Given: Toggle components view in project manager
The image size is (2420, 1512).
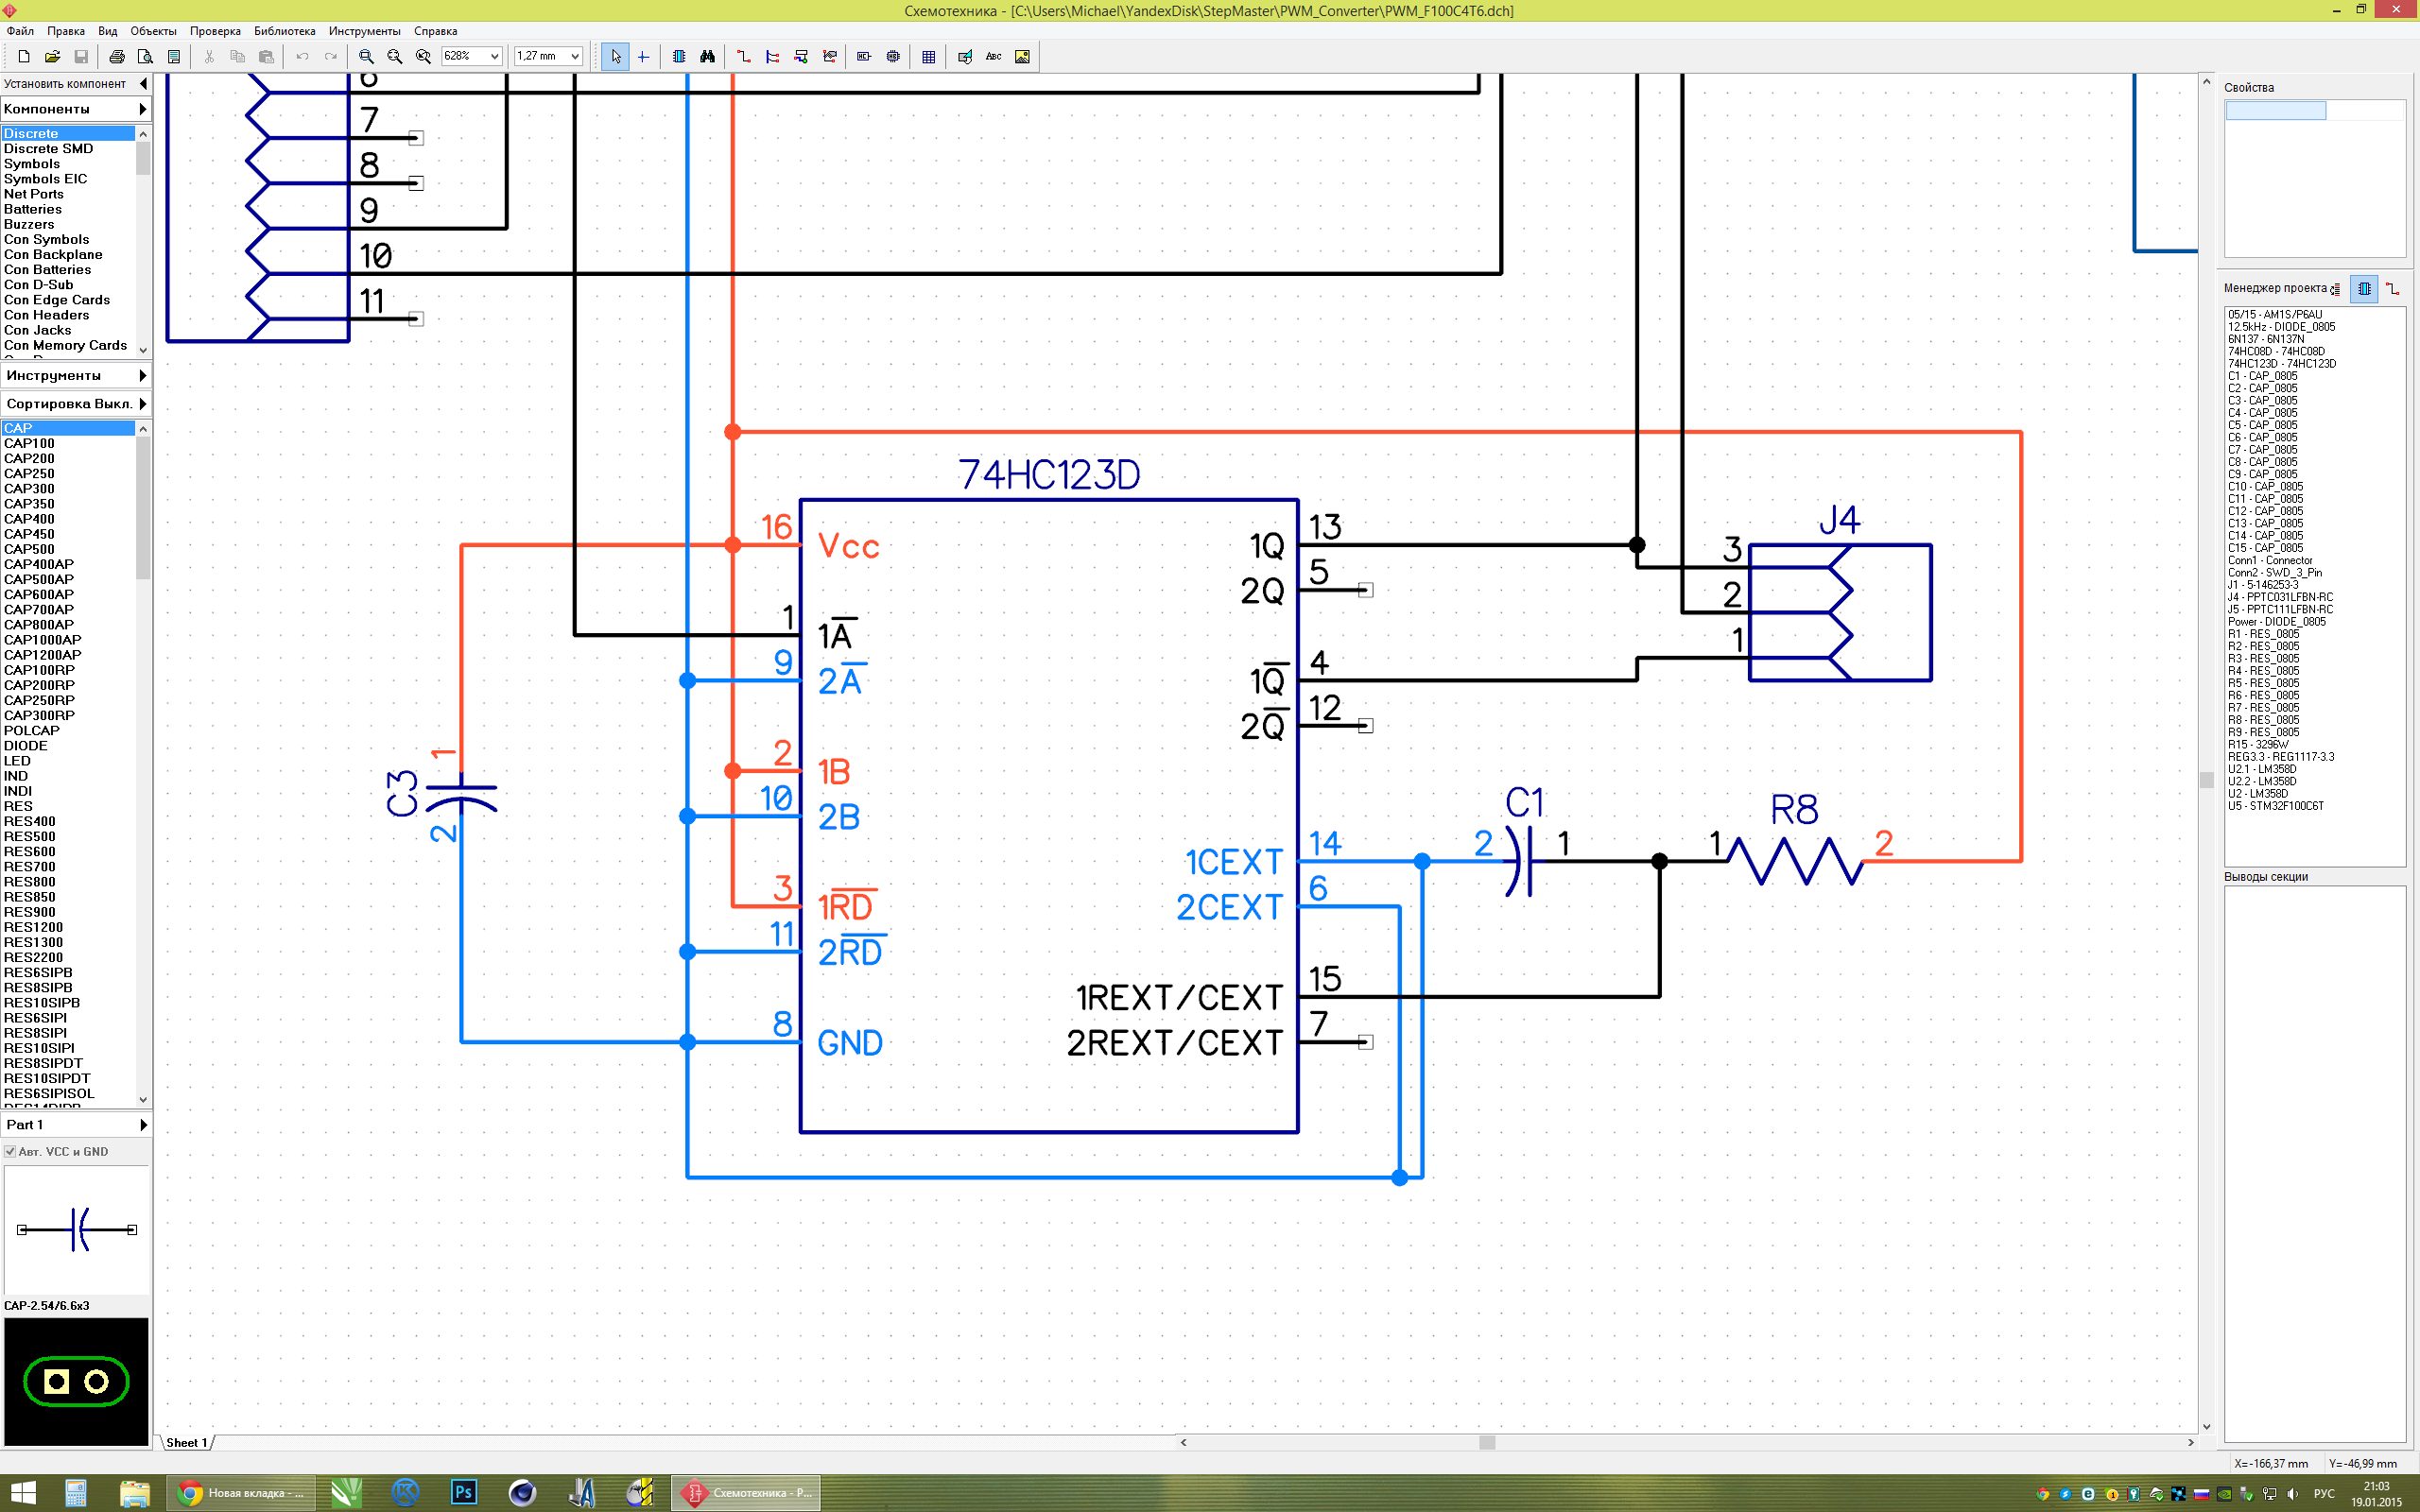Looking at the screenshot, I should (x=2364, y=289).
